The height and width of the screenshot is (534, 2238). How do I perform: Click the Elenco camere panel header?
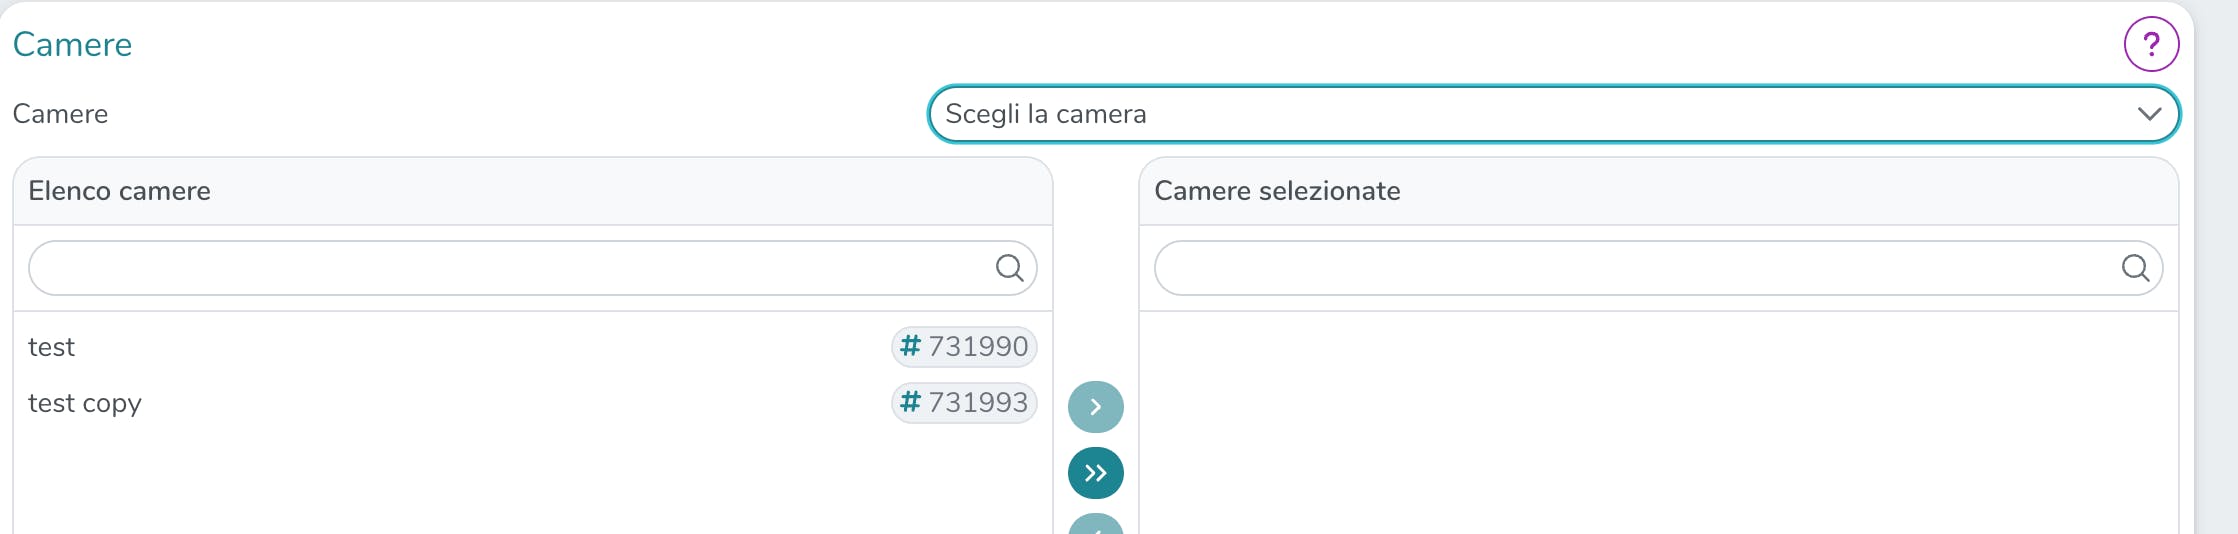click(x=533, y=191)
